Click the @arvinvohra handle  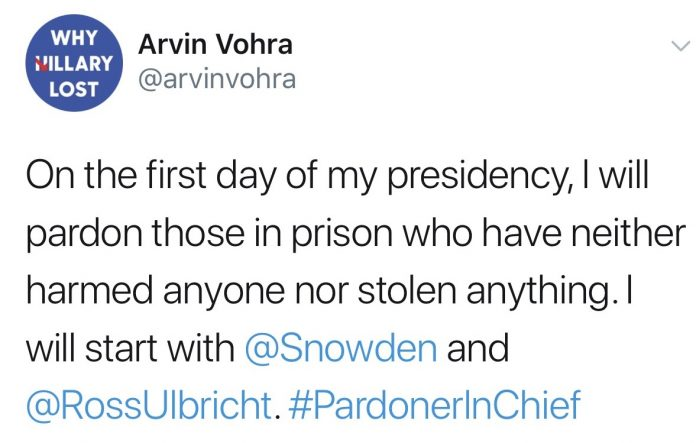pos(217,79)
